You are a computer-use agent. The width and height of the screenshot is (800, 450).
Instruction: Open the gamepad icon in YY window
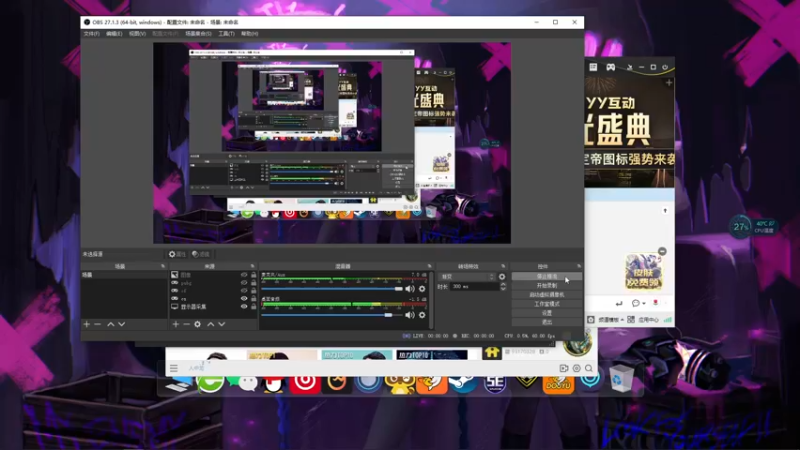(610, 67)
